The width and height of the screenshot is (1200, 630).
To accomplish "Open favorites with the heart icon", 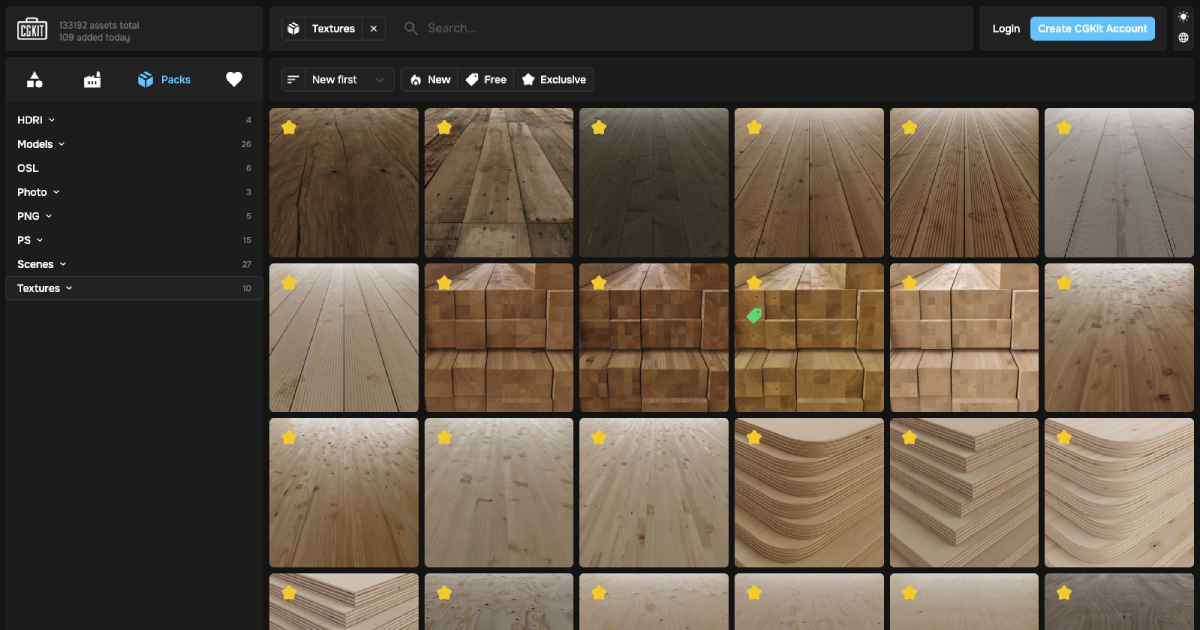I will pyautogui.click(x=234, y=80).
